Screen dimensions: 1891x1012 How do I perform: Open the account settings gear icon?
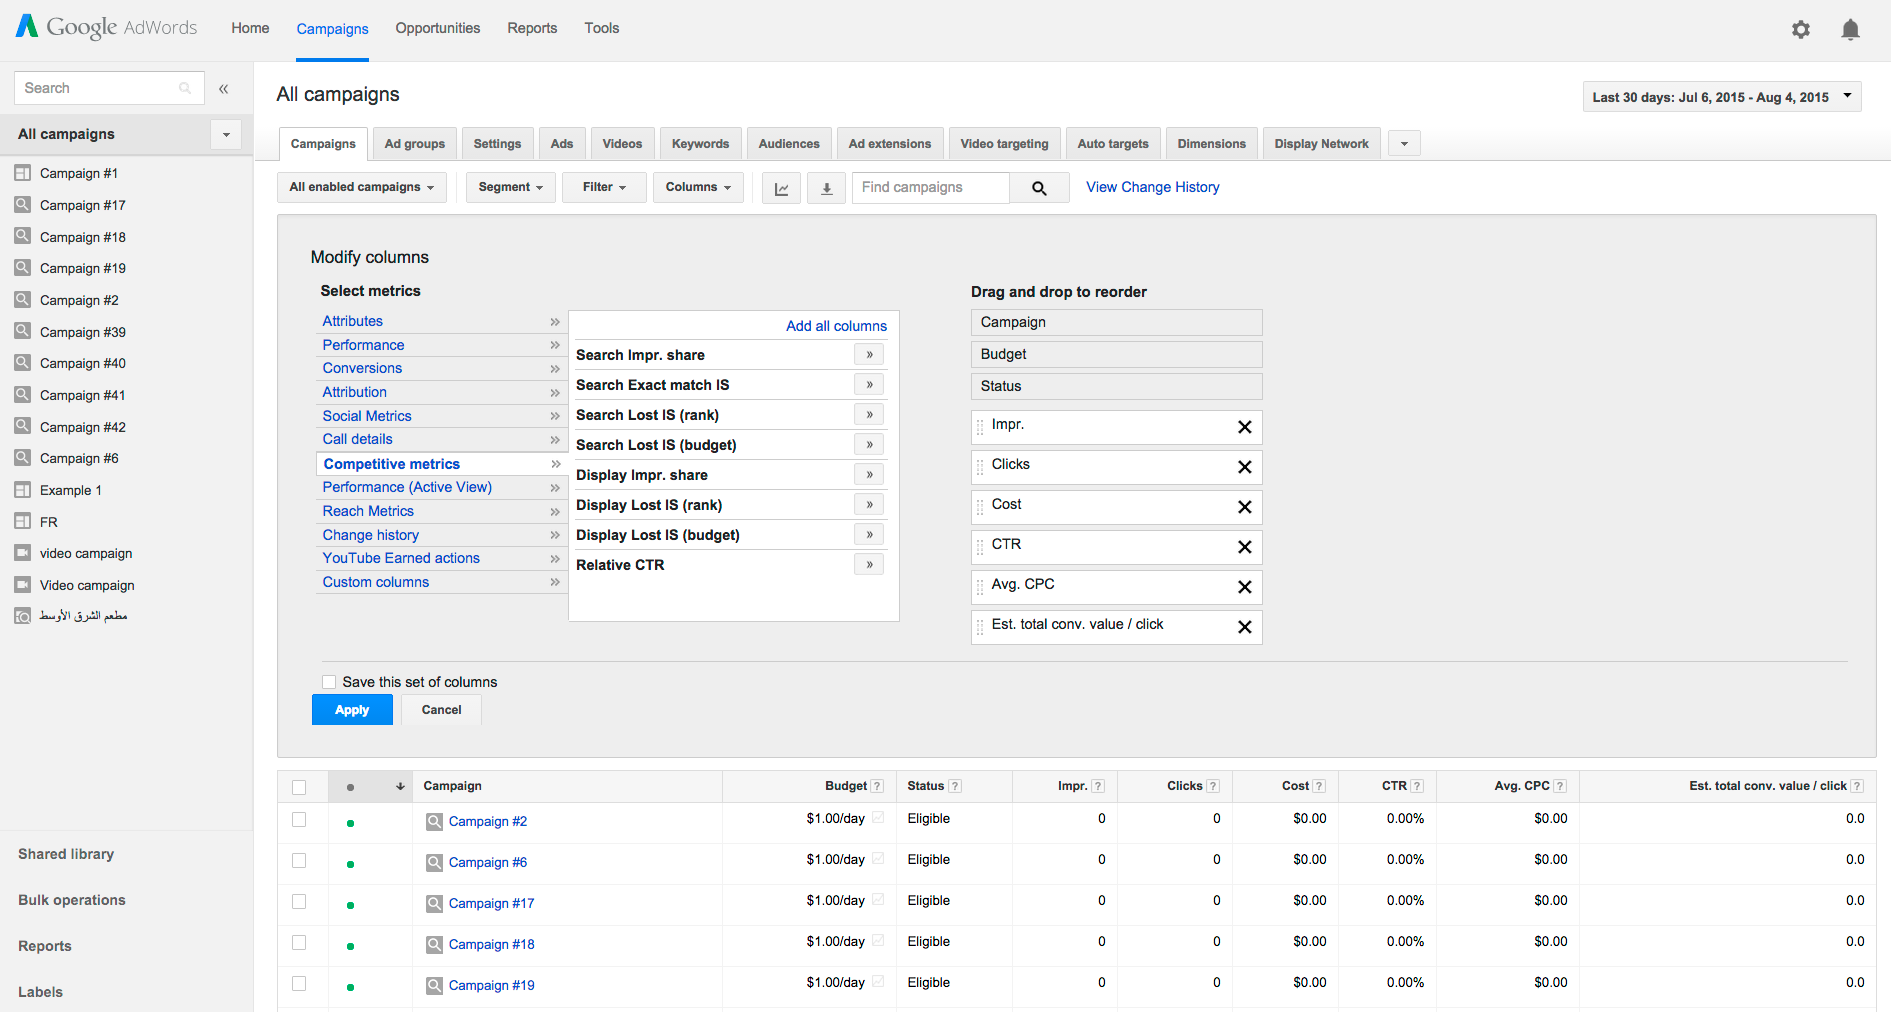[1800, 30]
